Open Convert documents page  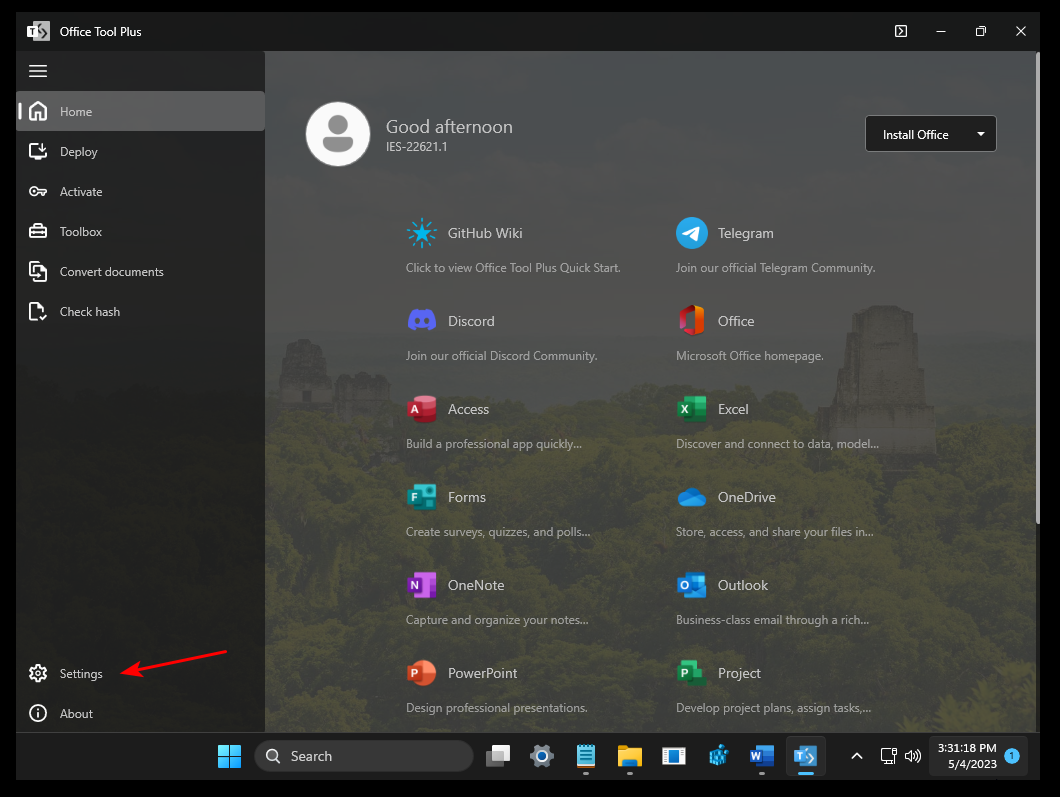pos(141,271)
